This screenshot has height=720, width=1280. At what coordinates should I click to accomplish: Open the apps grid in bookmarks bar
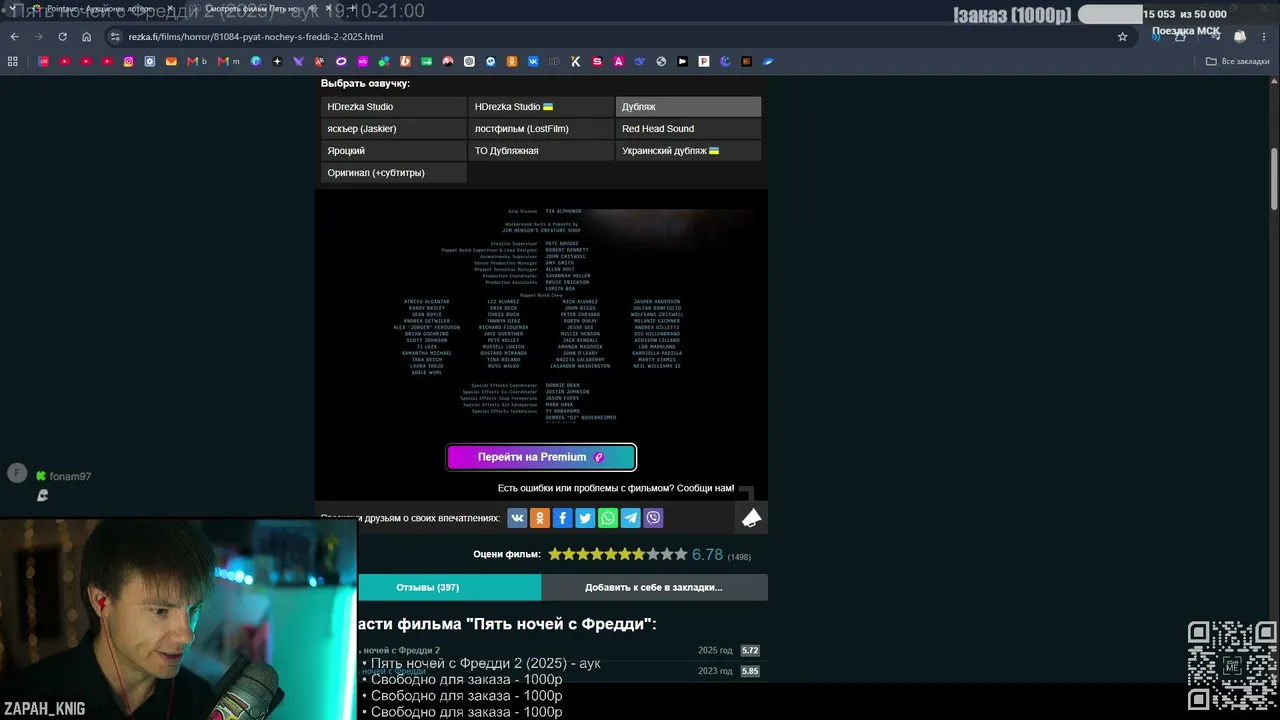click(x=13, y=61)
